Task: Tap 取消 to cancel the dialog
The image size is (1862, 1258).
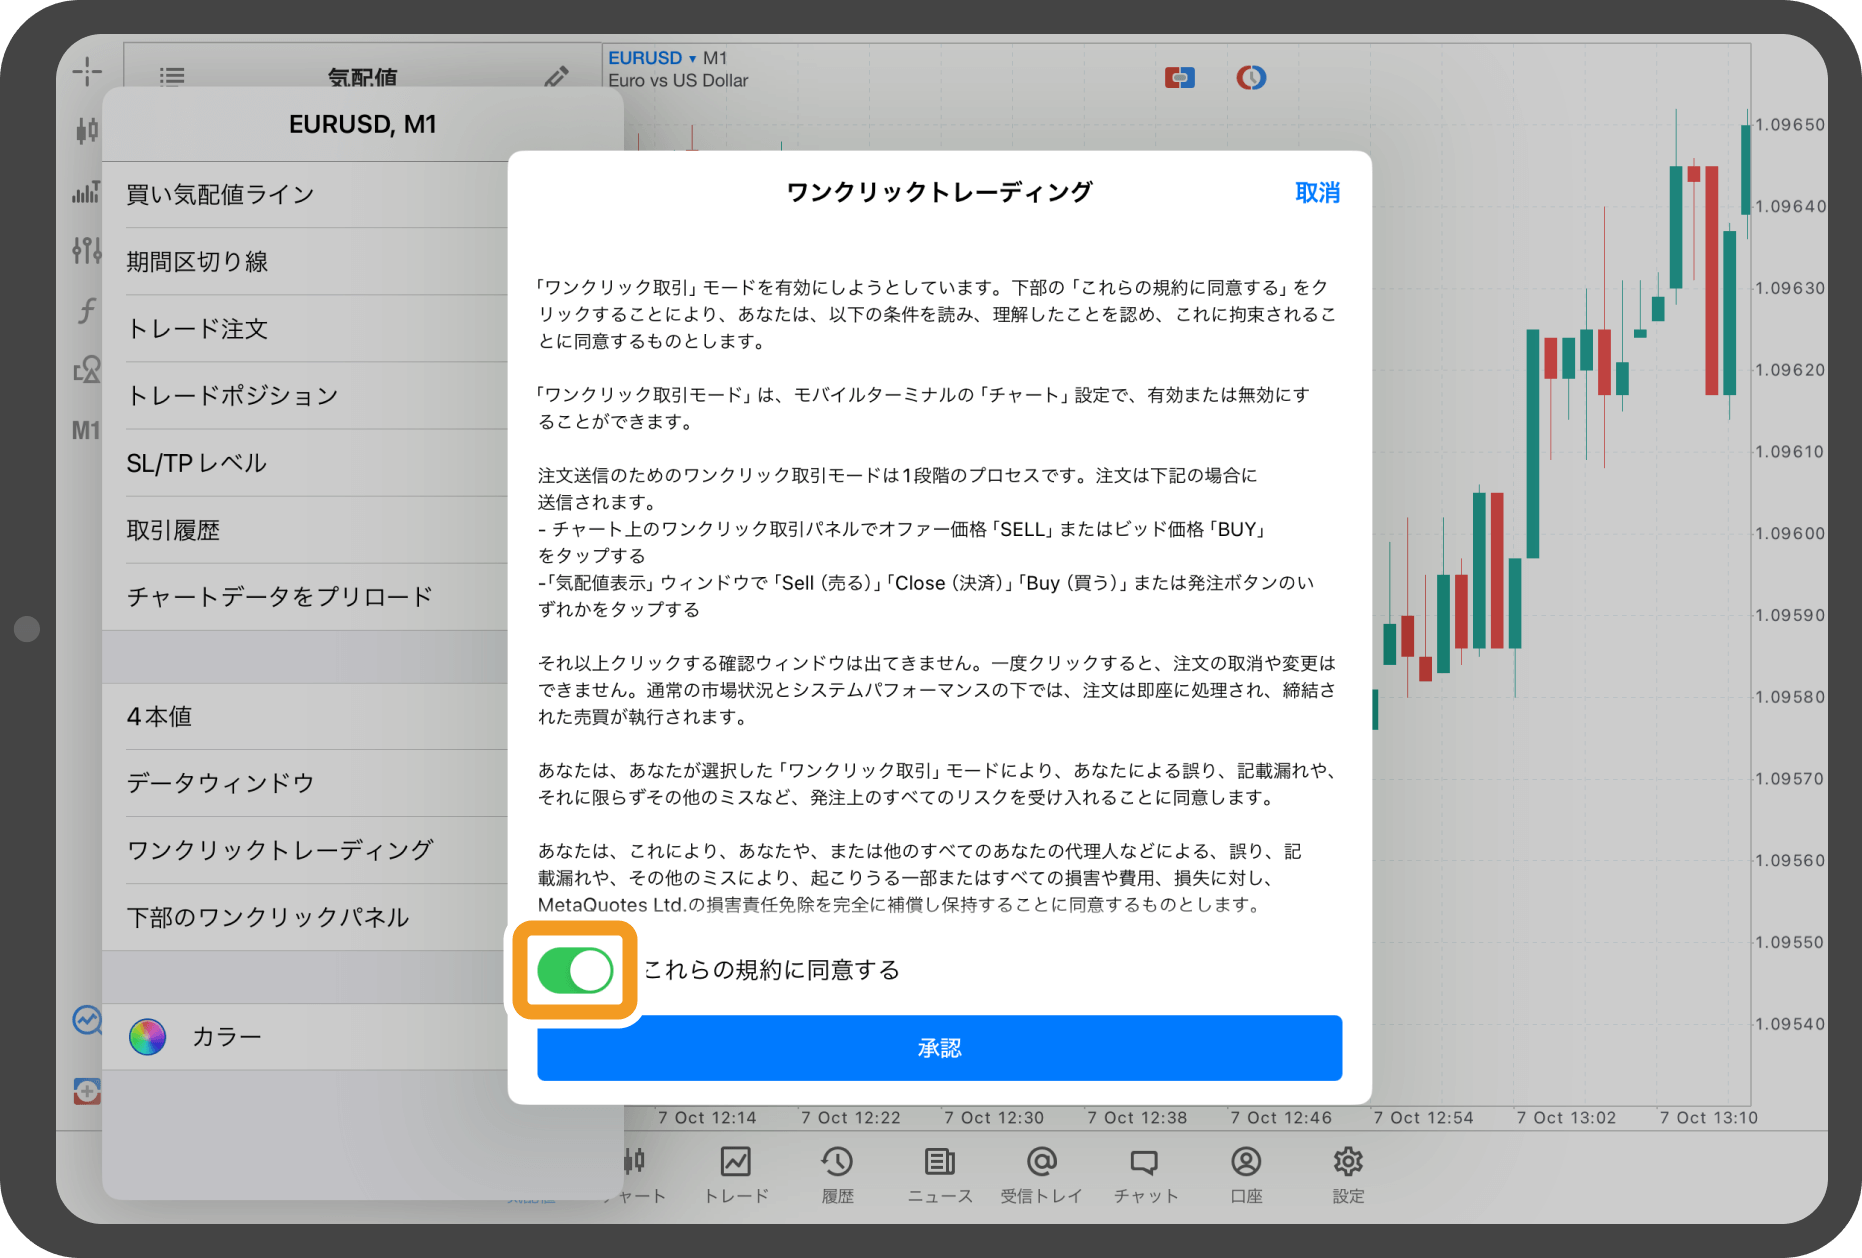Action: [x=1317, y=192]
